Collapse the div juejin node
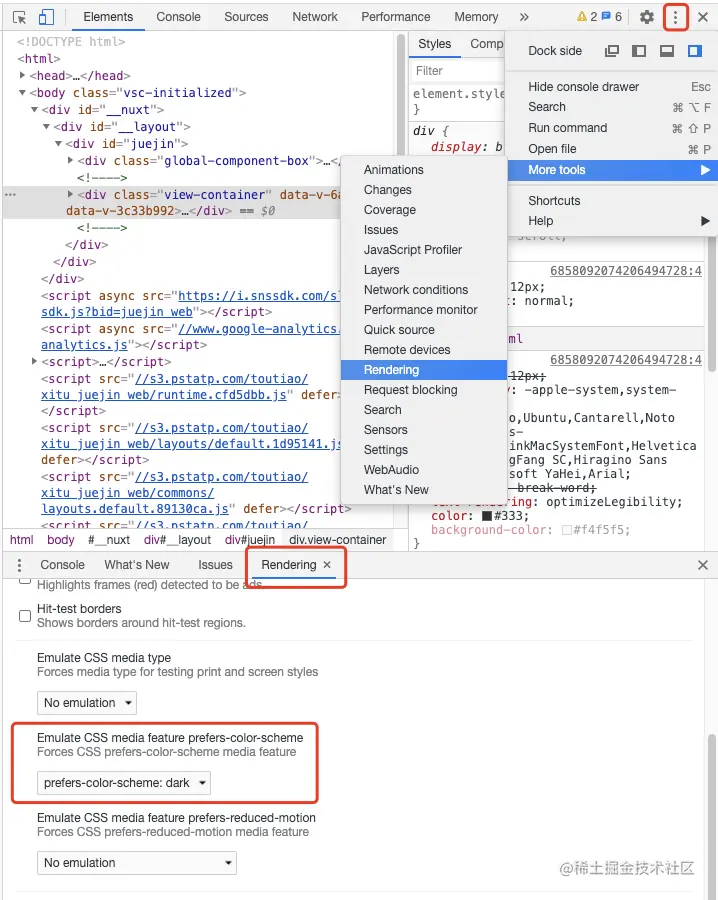 click(59, 143)
